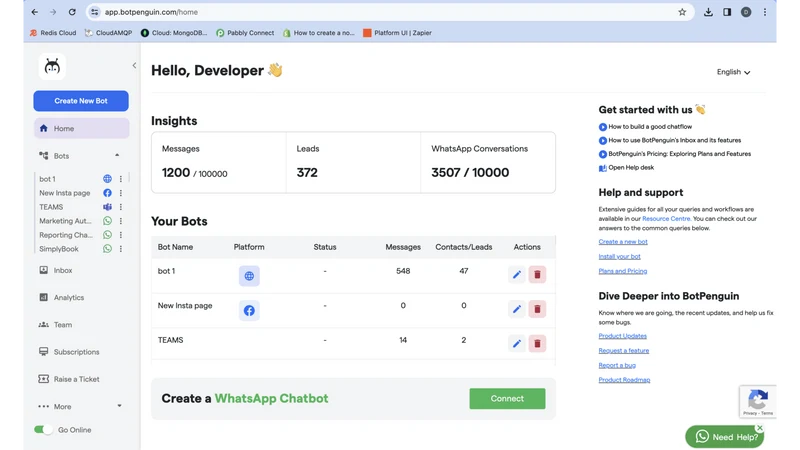The image size is (800, 450).
Task: Click WhatsApp icon beside Marketing Aut...
Action: [107, 221]
